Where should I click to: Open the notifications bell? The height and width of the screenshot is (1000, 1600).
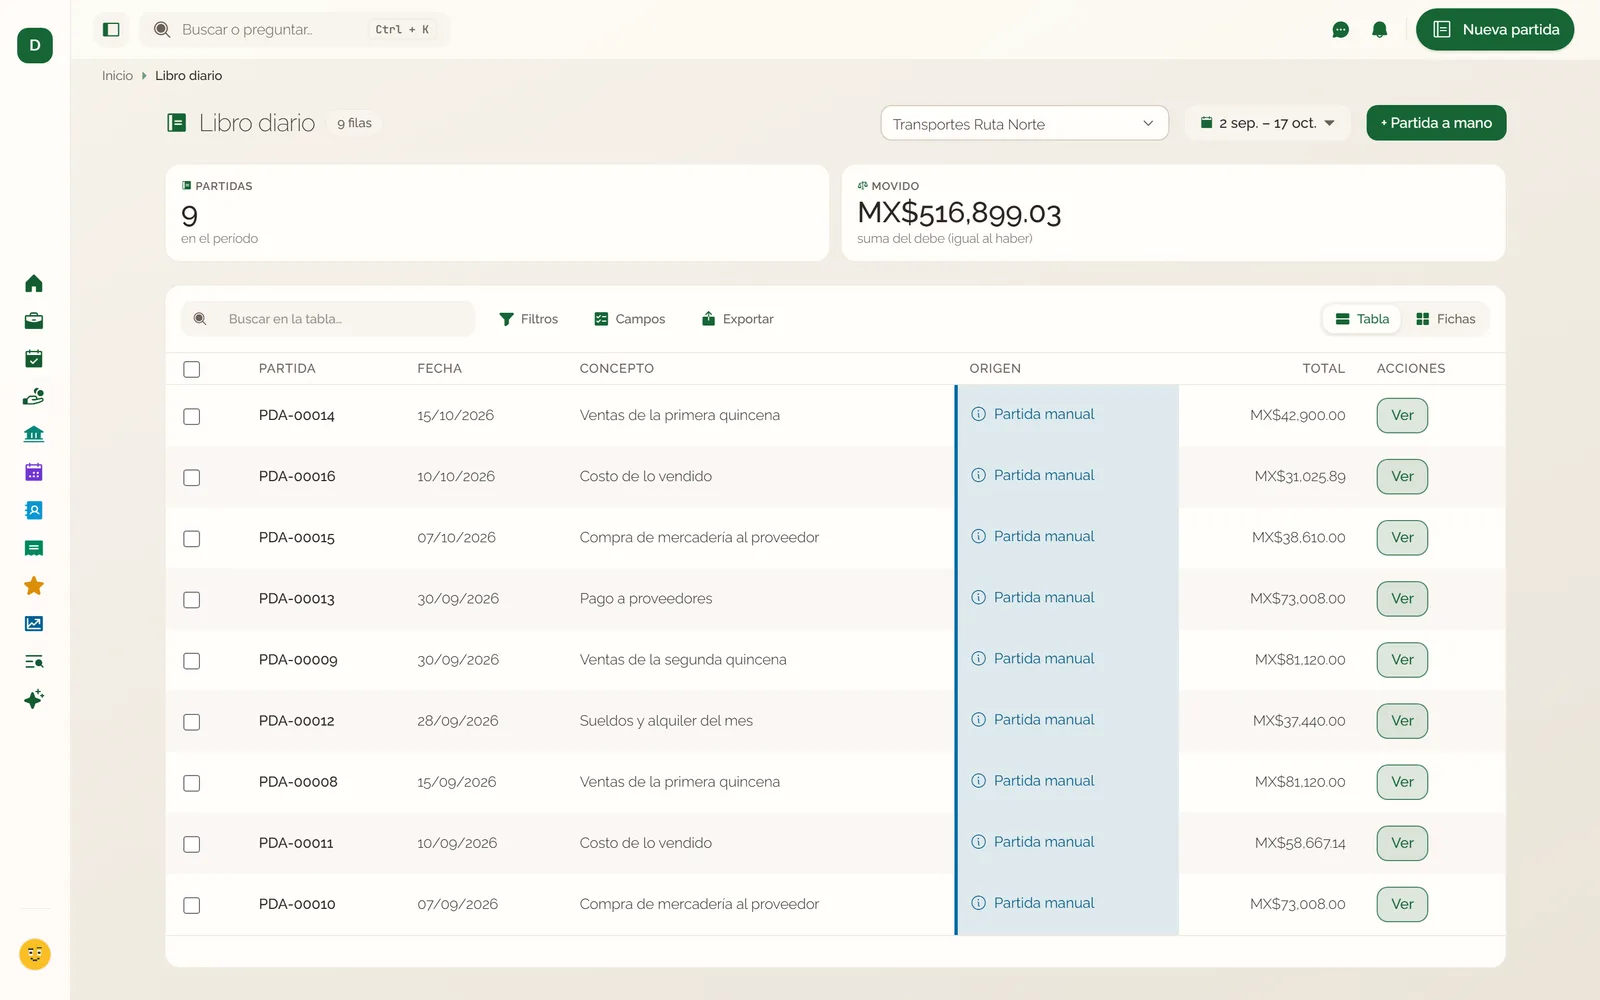point(1379,30)
